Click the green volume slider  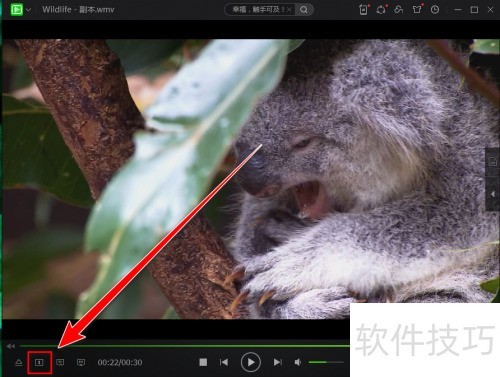326,362
